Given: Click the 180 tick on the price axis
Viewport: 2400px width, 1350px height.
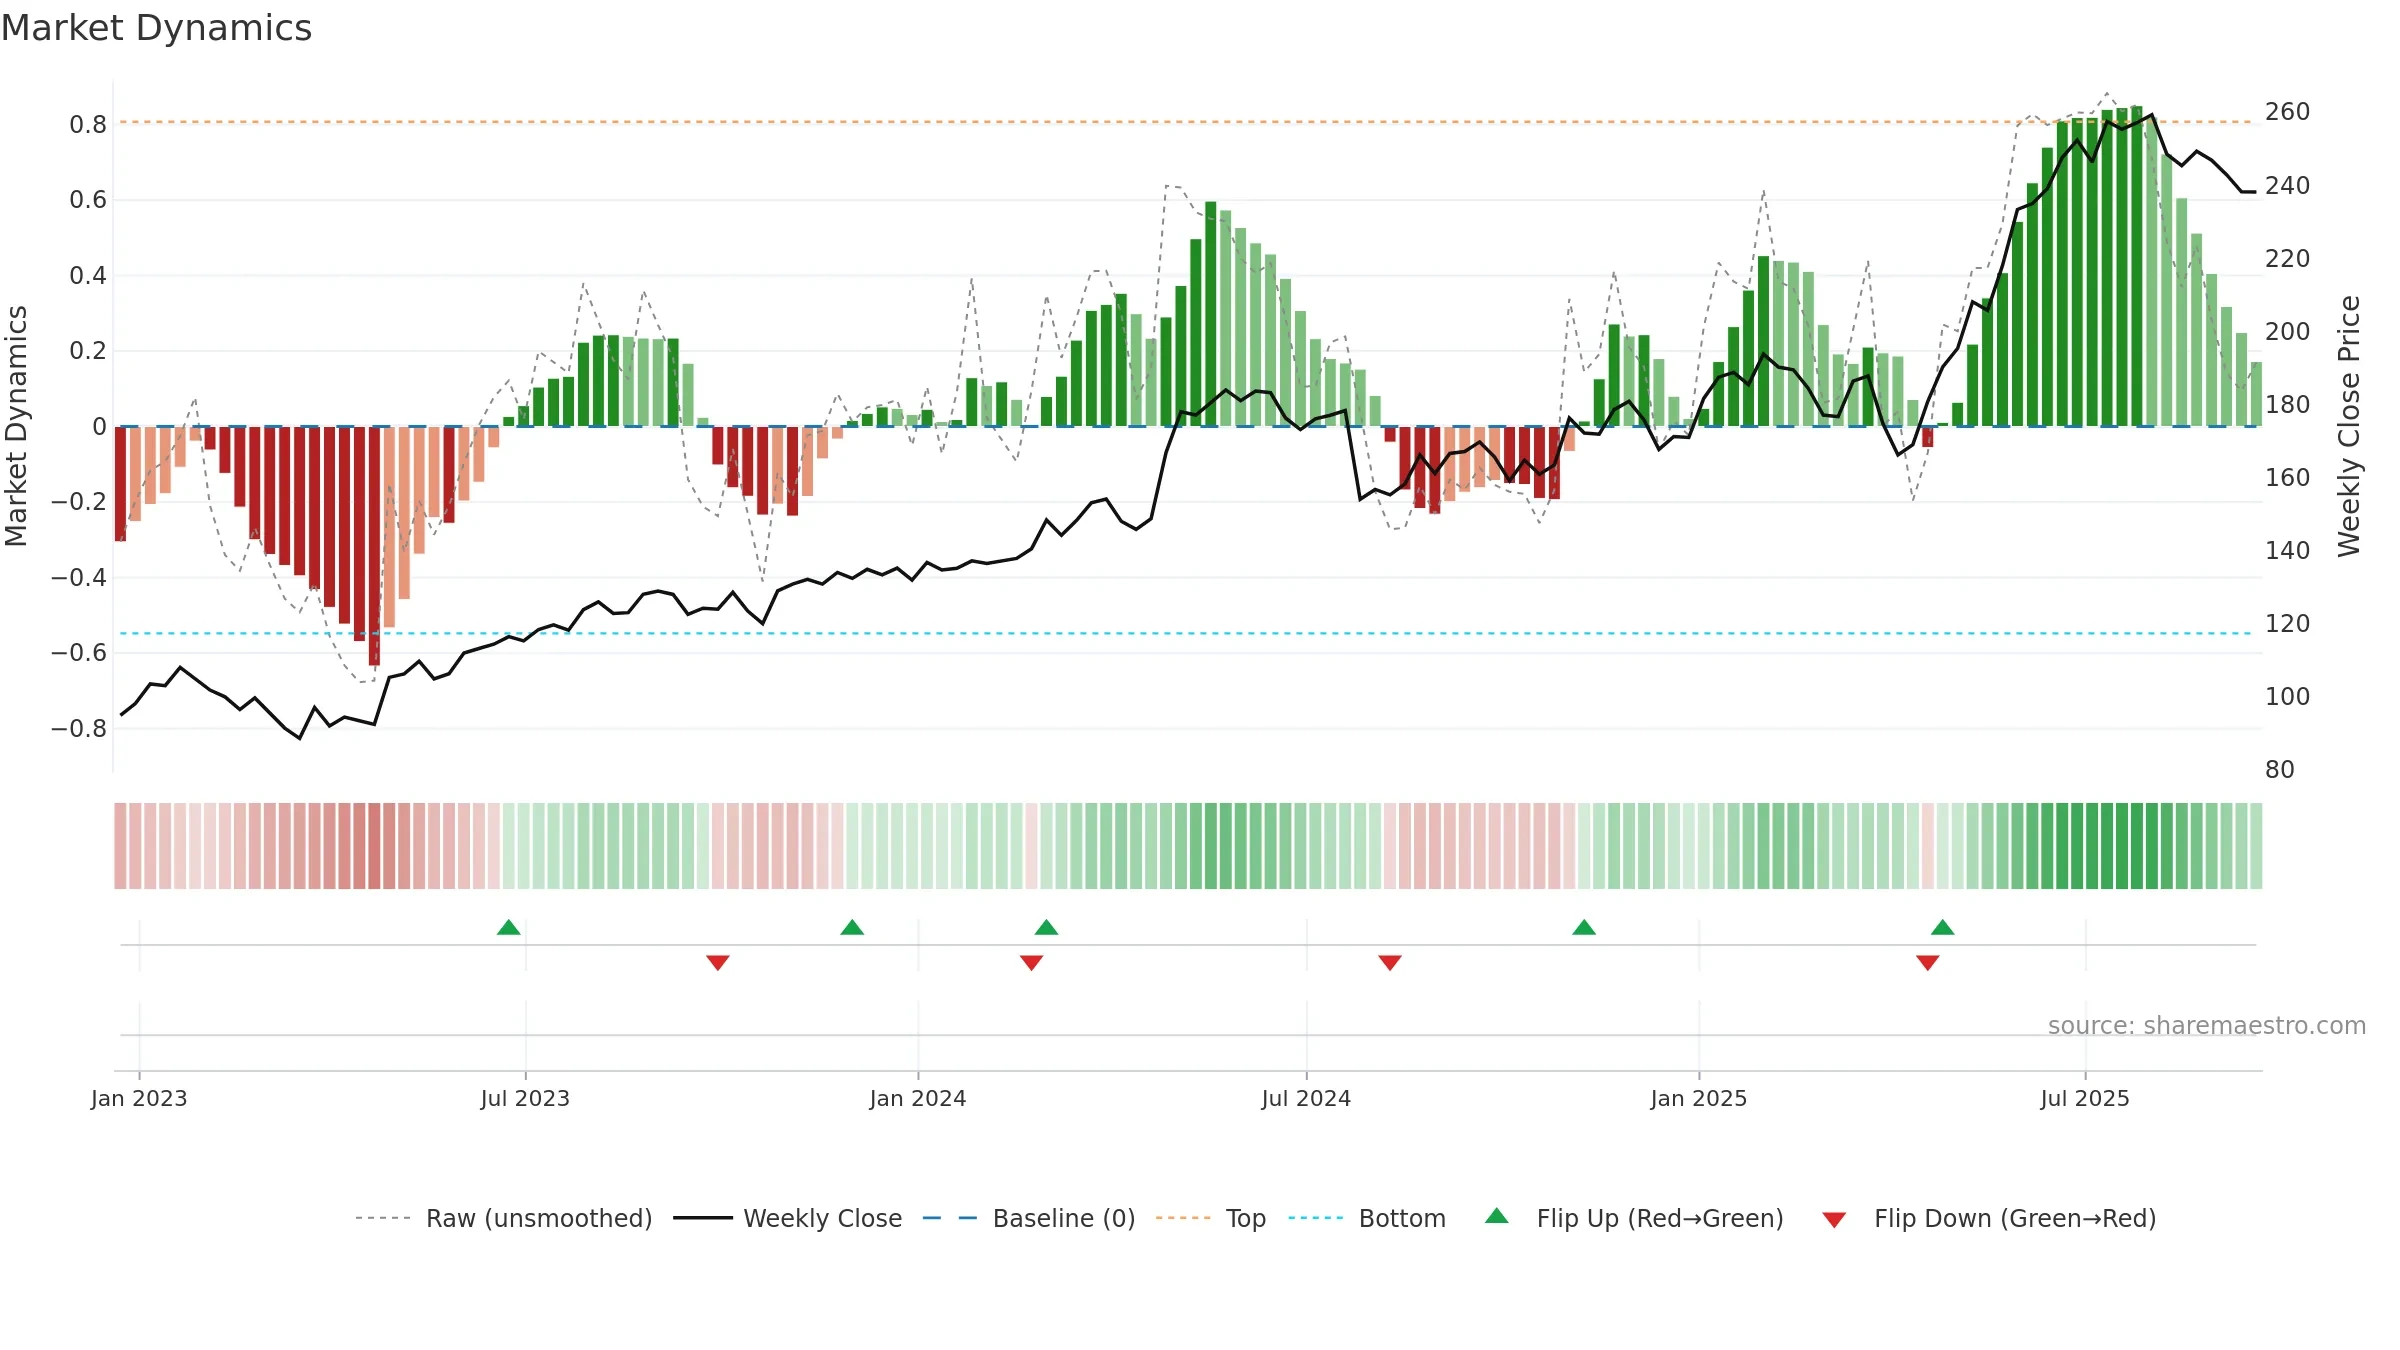Looking at the screenshot, I should point(2288,405).
